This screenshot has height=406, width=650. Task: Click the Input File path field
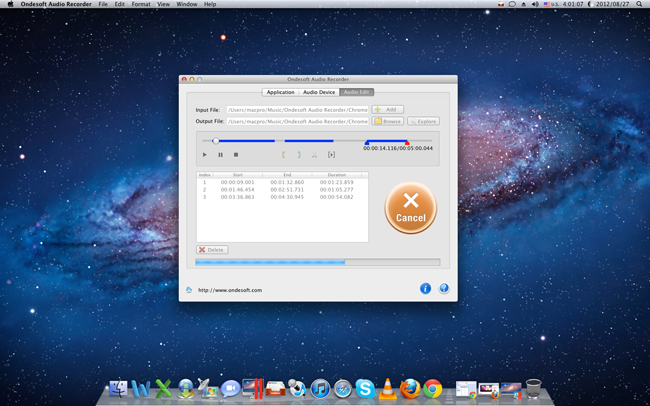coord(297,110)
